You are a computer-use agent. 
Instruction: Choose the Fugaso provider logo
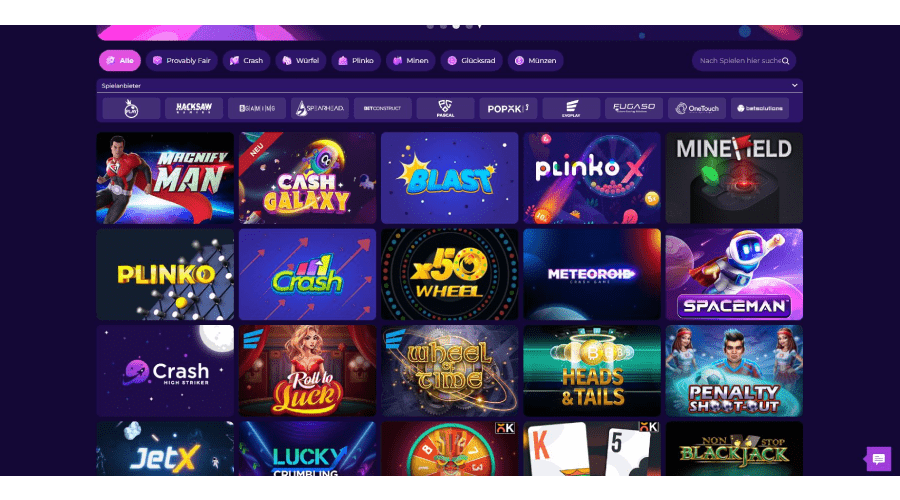[x=634, y=108]
